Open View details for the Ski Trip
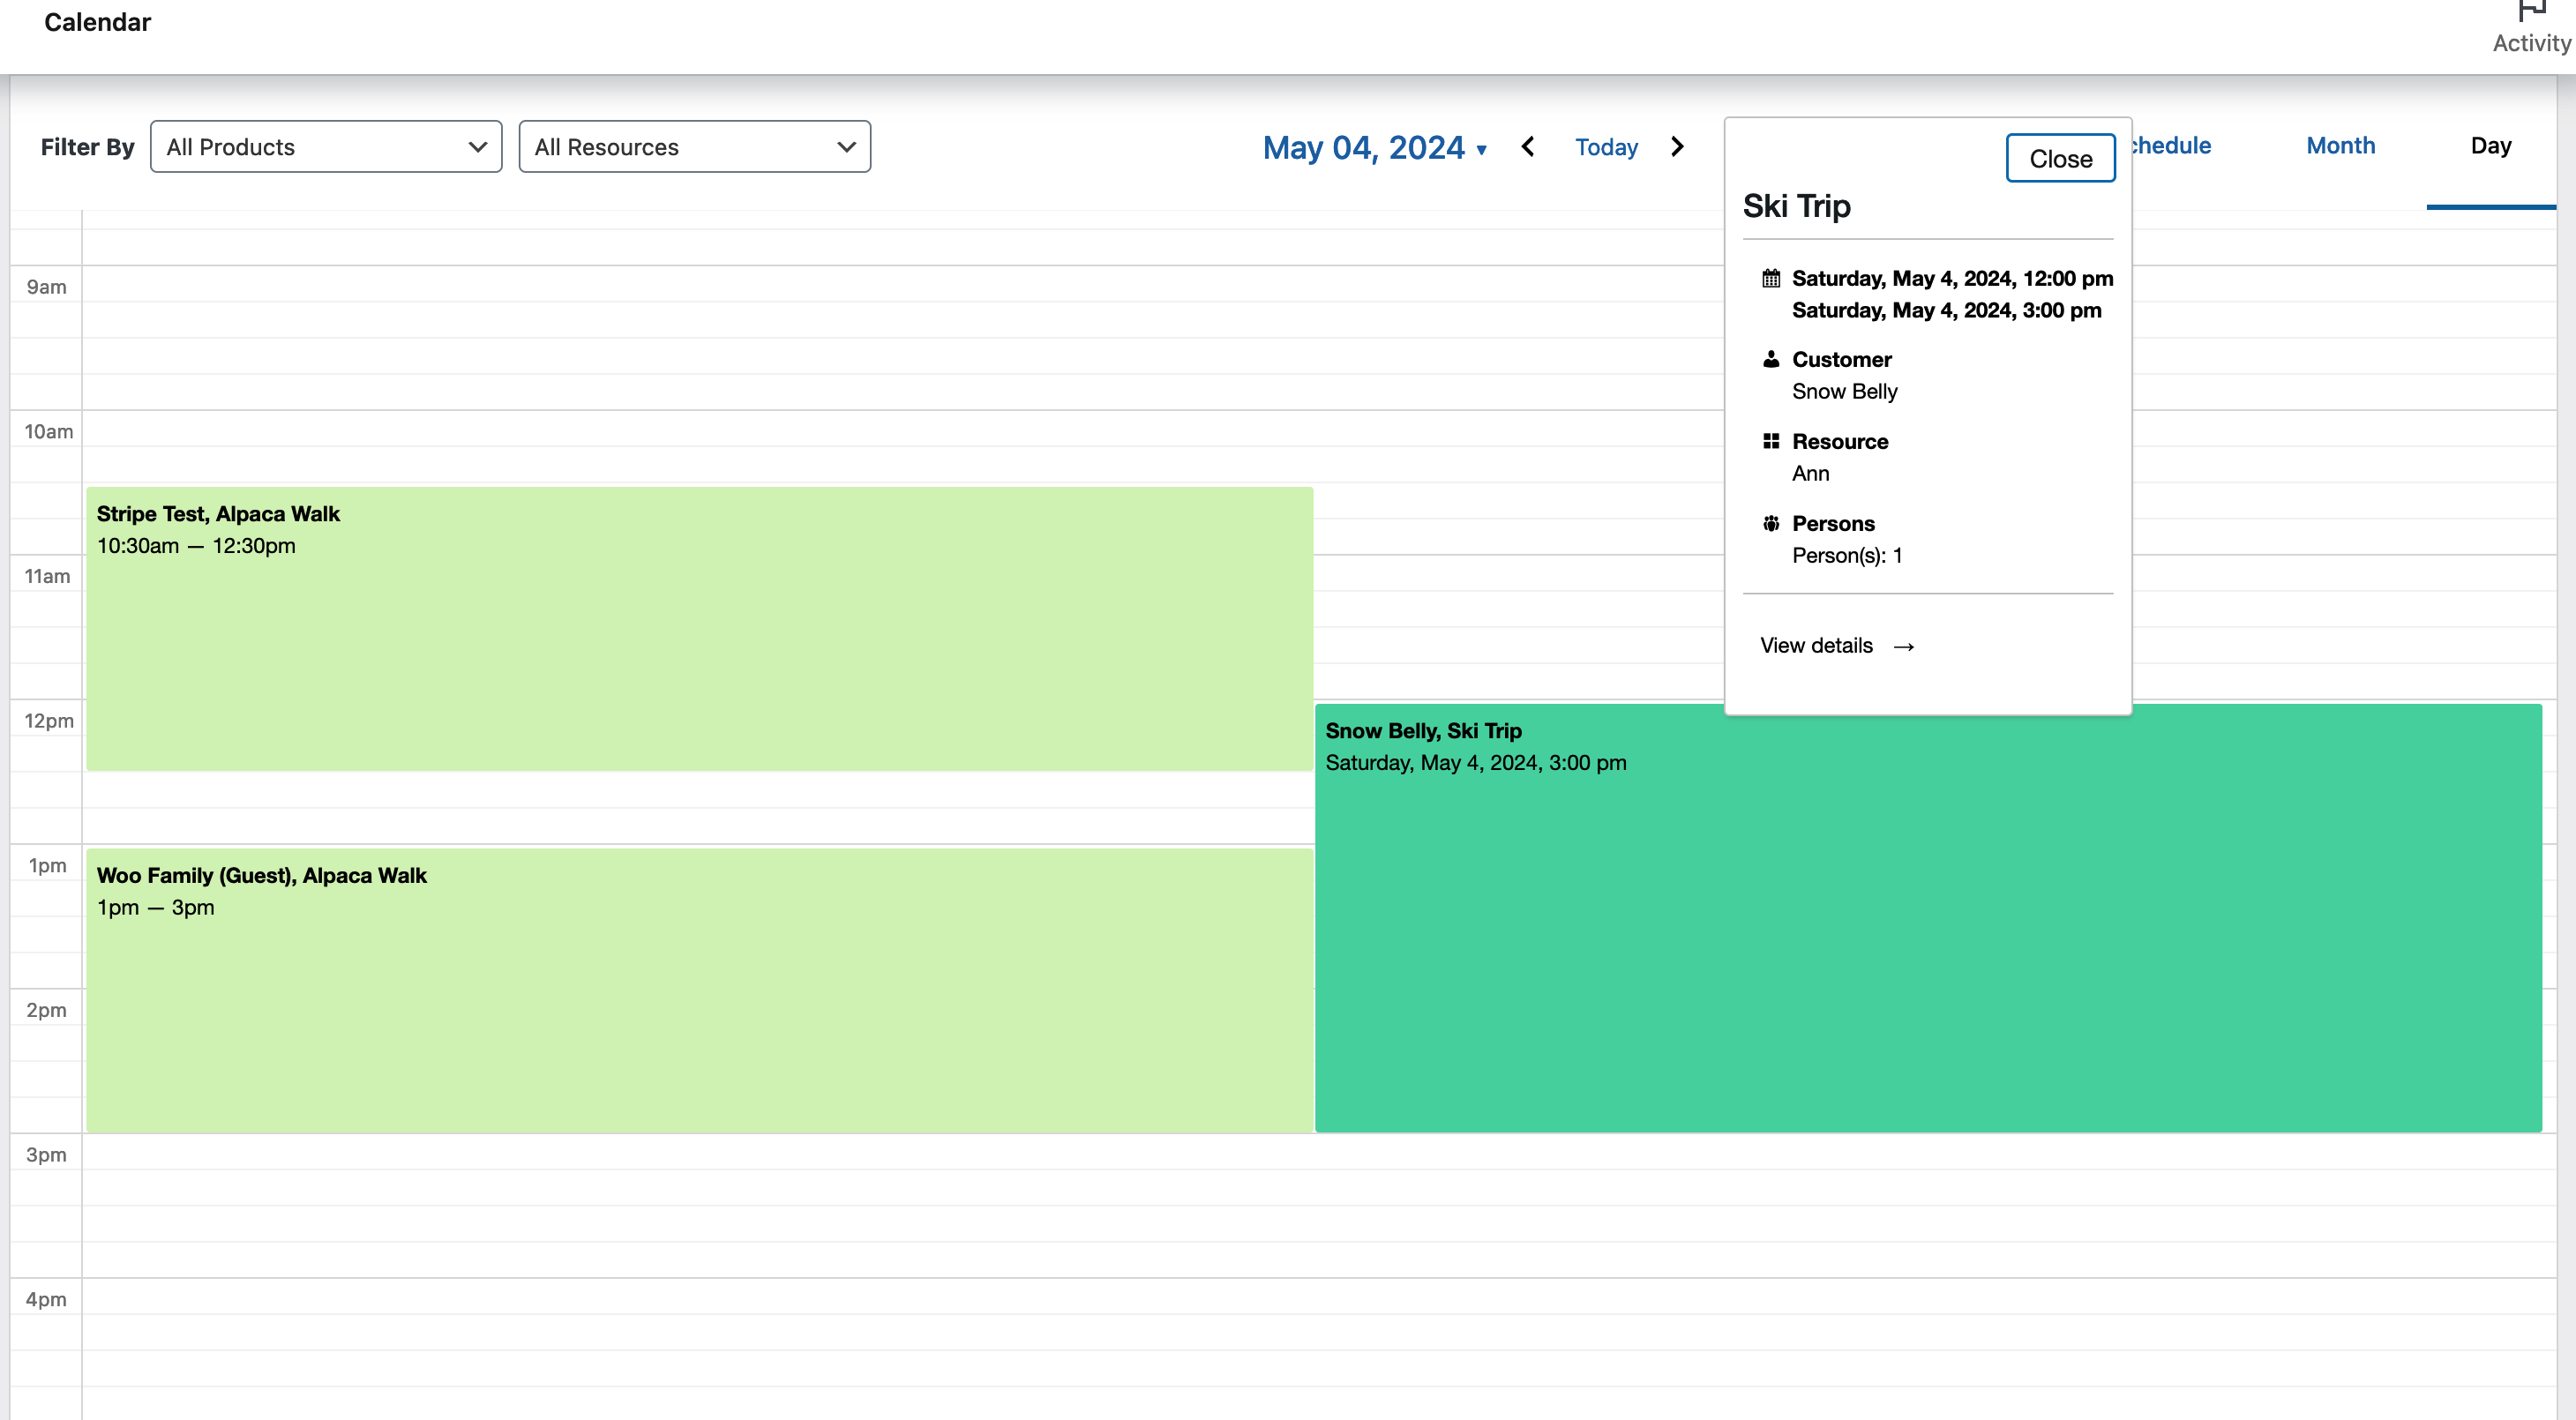The image size is (2576, 1420). click(1817, 645)
